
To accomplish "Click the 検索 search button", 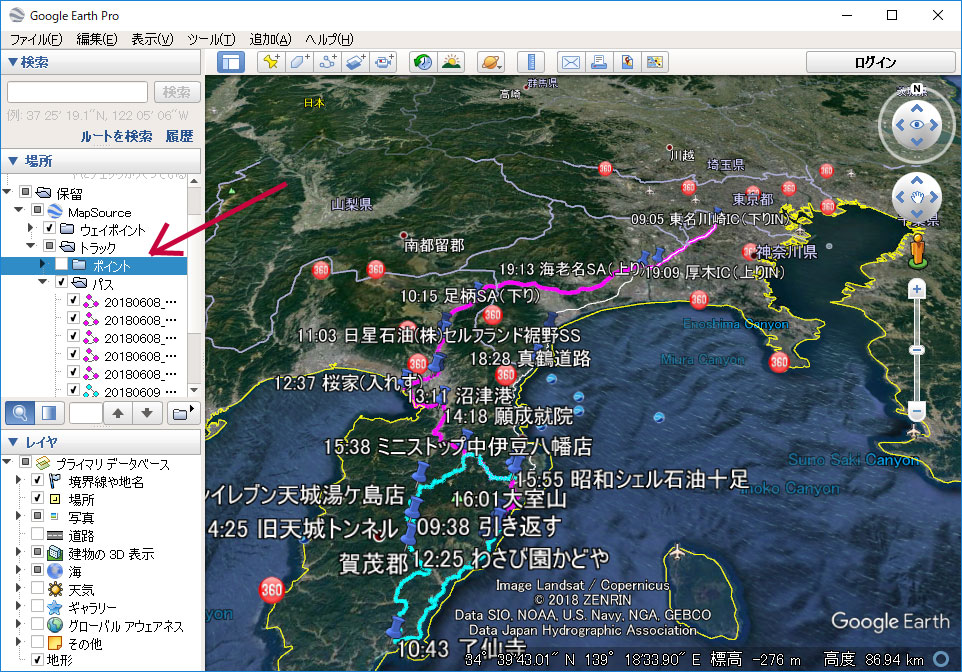I will pos(177,92).
